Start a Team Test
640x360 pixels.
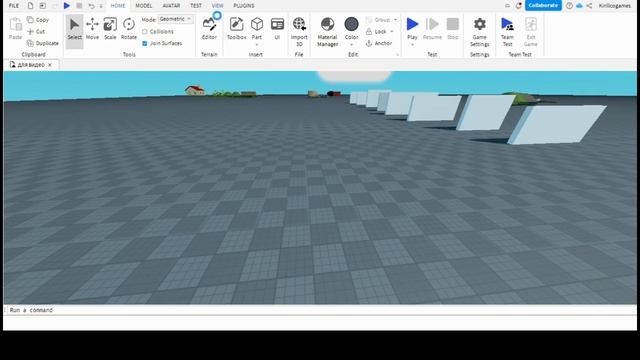pos(507,32)
